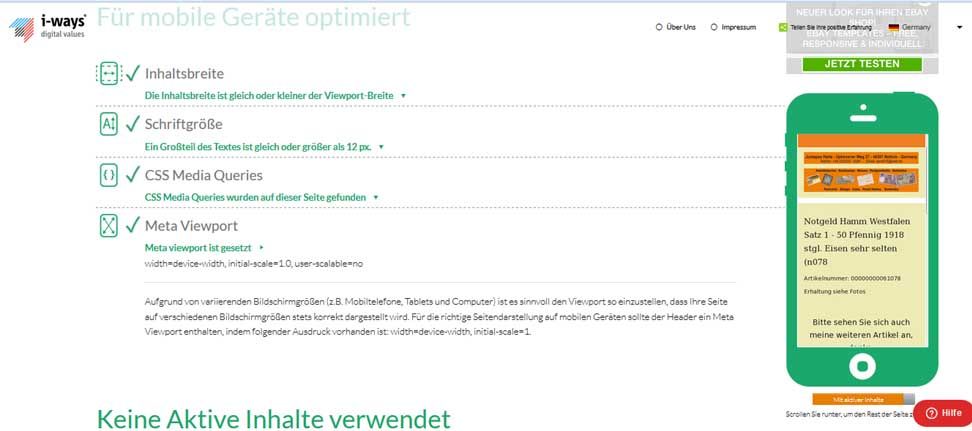The height and width of the screenshot is (431, 972).
Task: Click the i-ways digital values logo
Action: pos(48,24)
